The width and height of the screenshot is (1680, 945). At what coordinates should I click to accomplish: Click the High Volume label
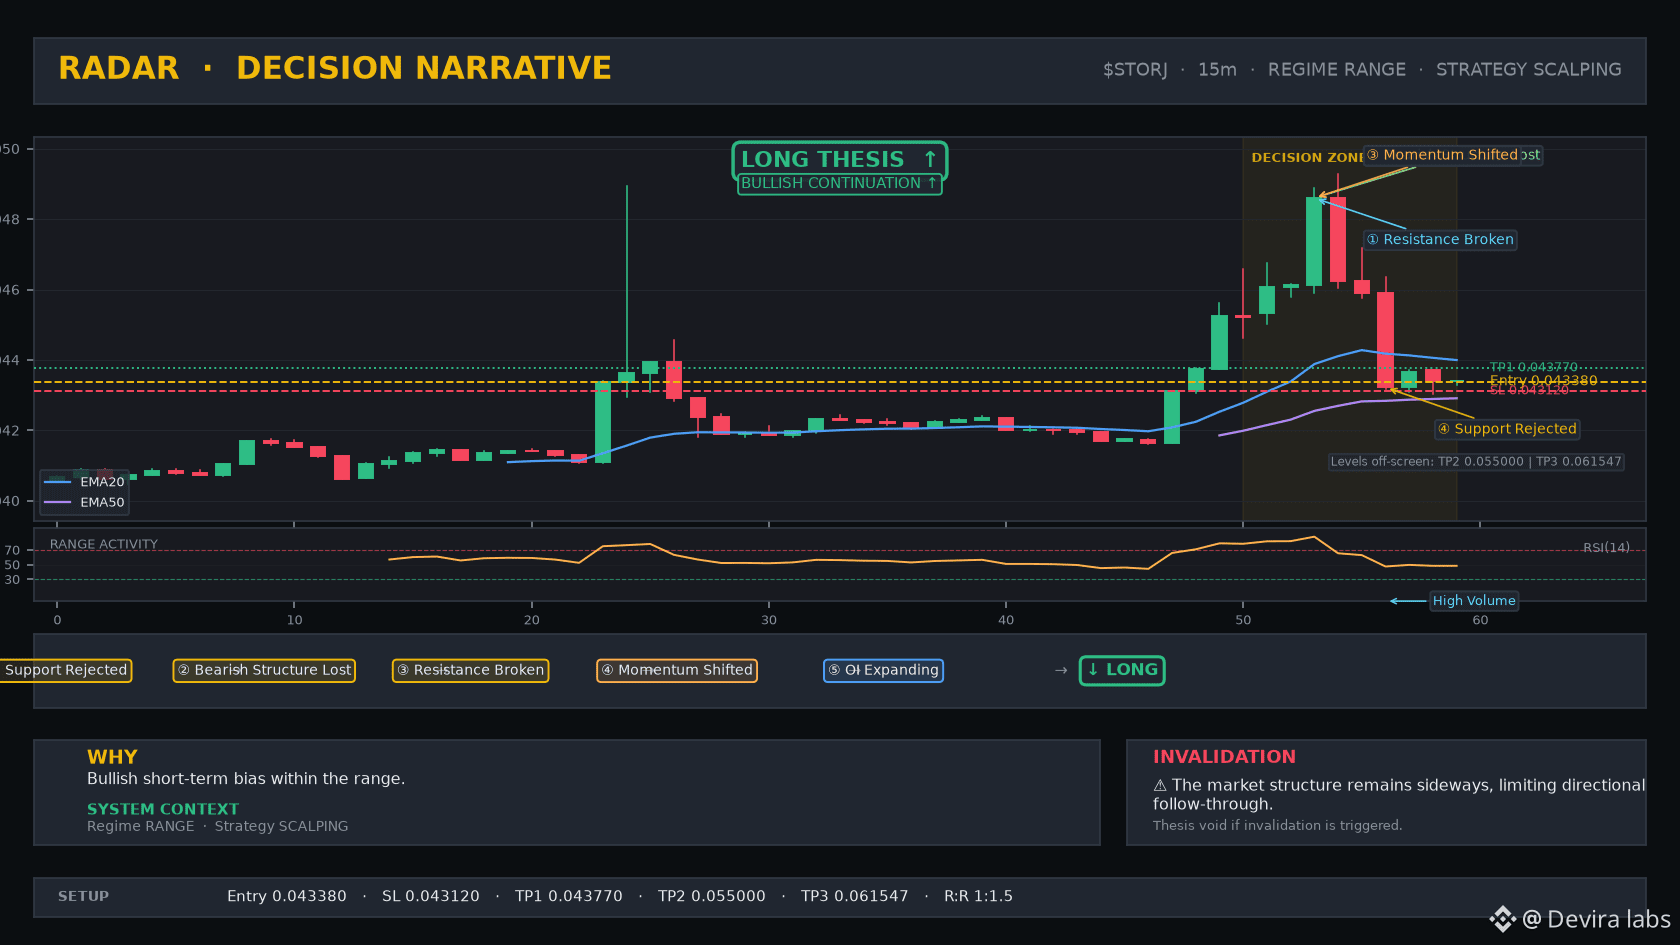tap(1474, 601)
